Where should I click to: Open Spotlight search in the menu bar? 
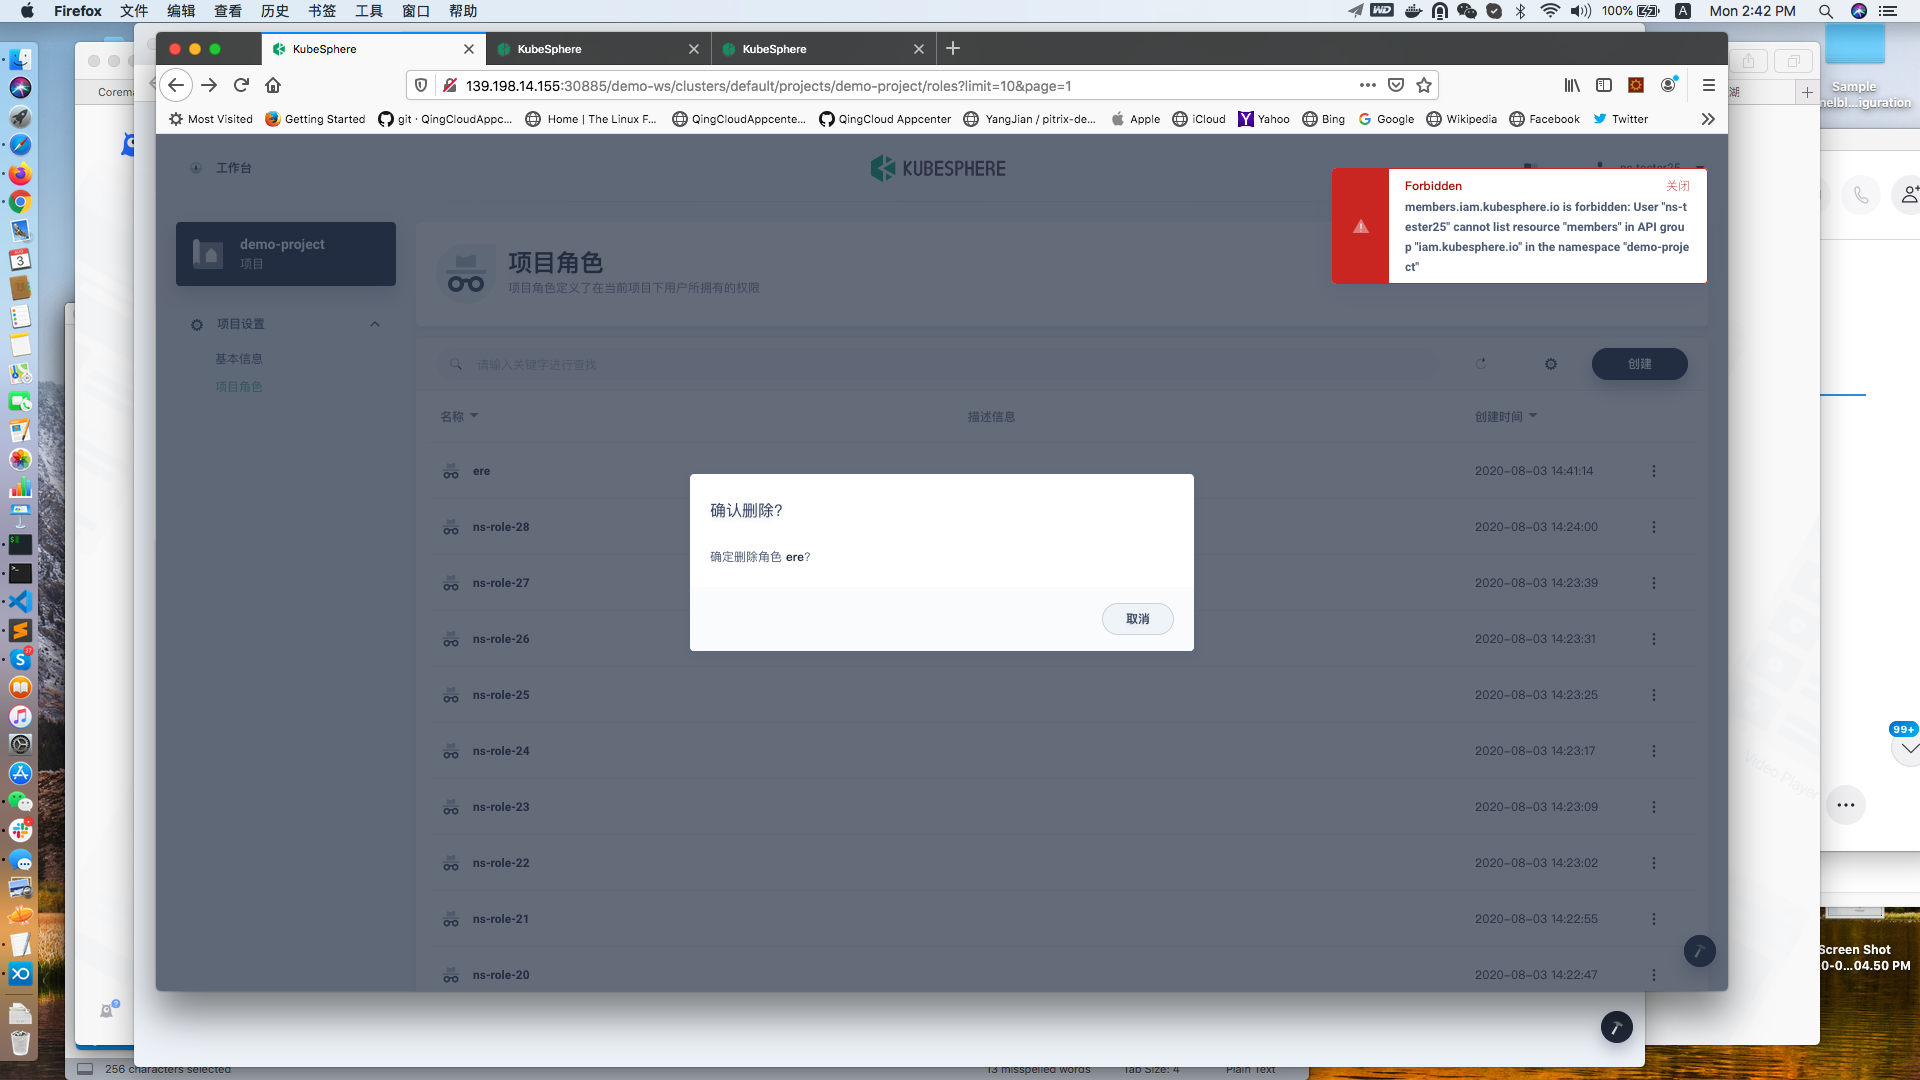(1826, 11)
